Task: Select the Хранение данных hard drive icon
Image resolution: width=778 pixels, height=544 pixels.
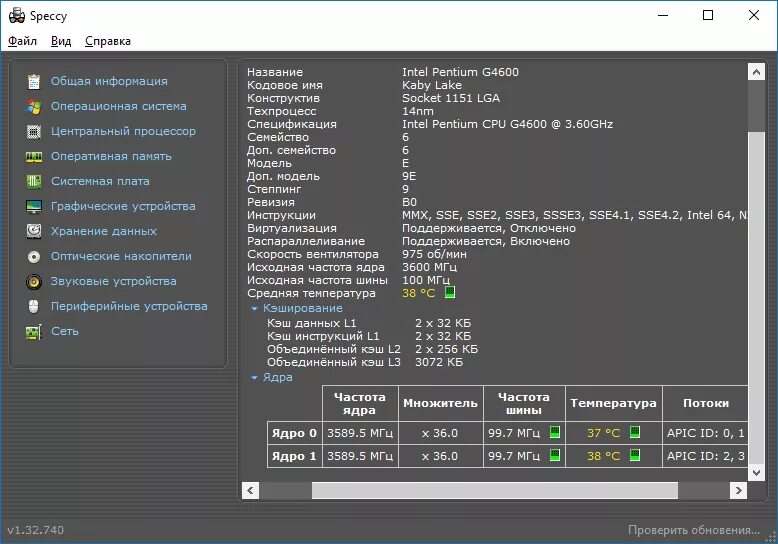Action: pos(34,231)
